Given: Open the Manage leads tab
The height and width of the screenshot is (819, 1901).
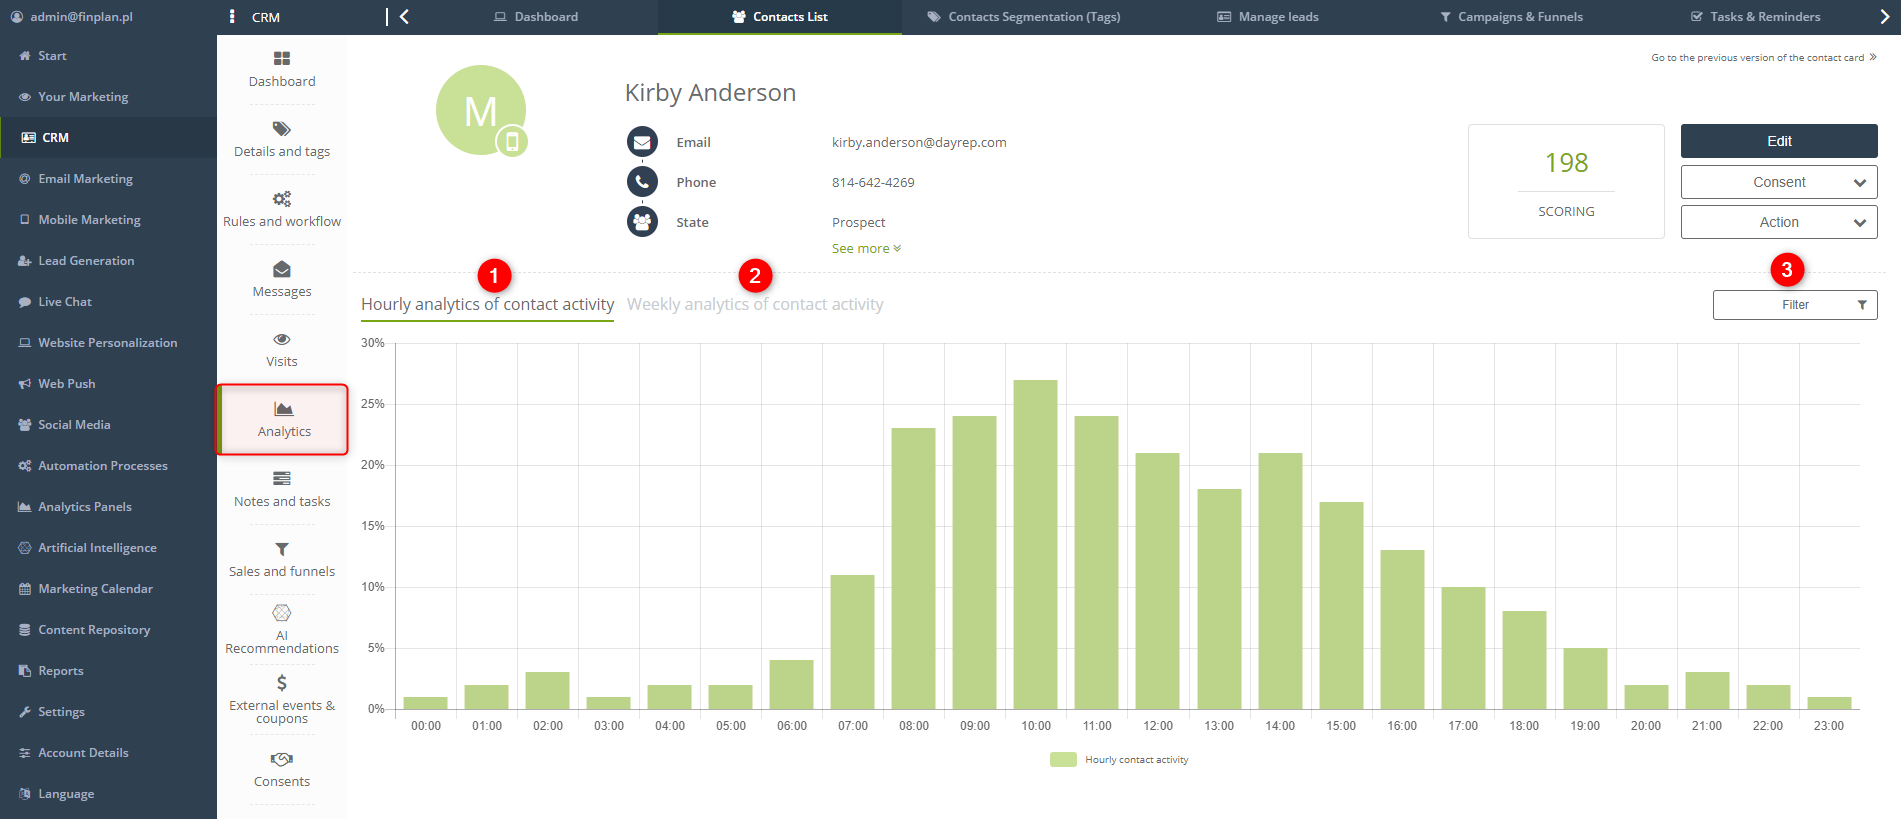Looking at the screenshot, I should pos(1268,17).
